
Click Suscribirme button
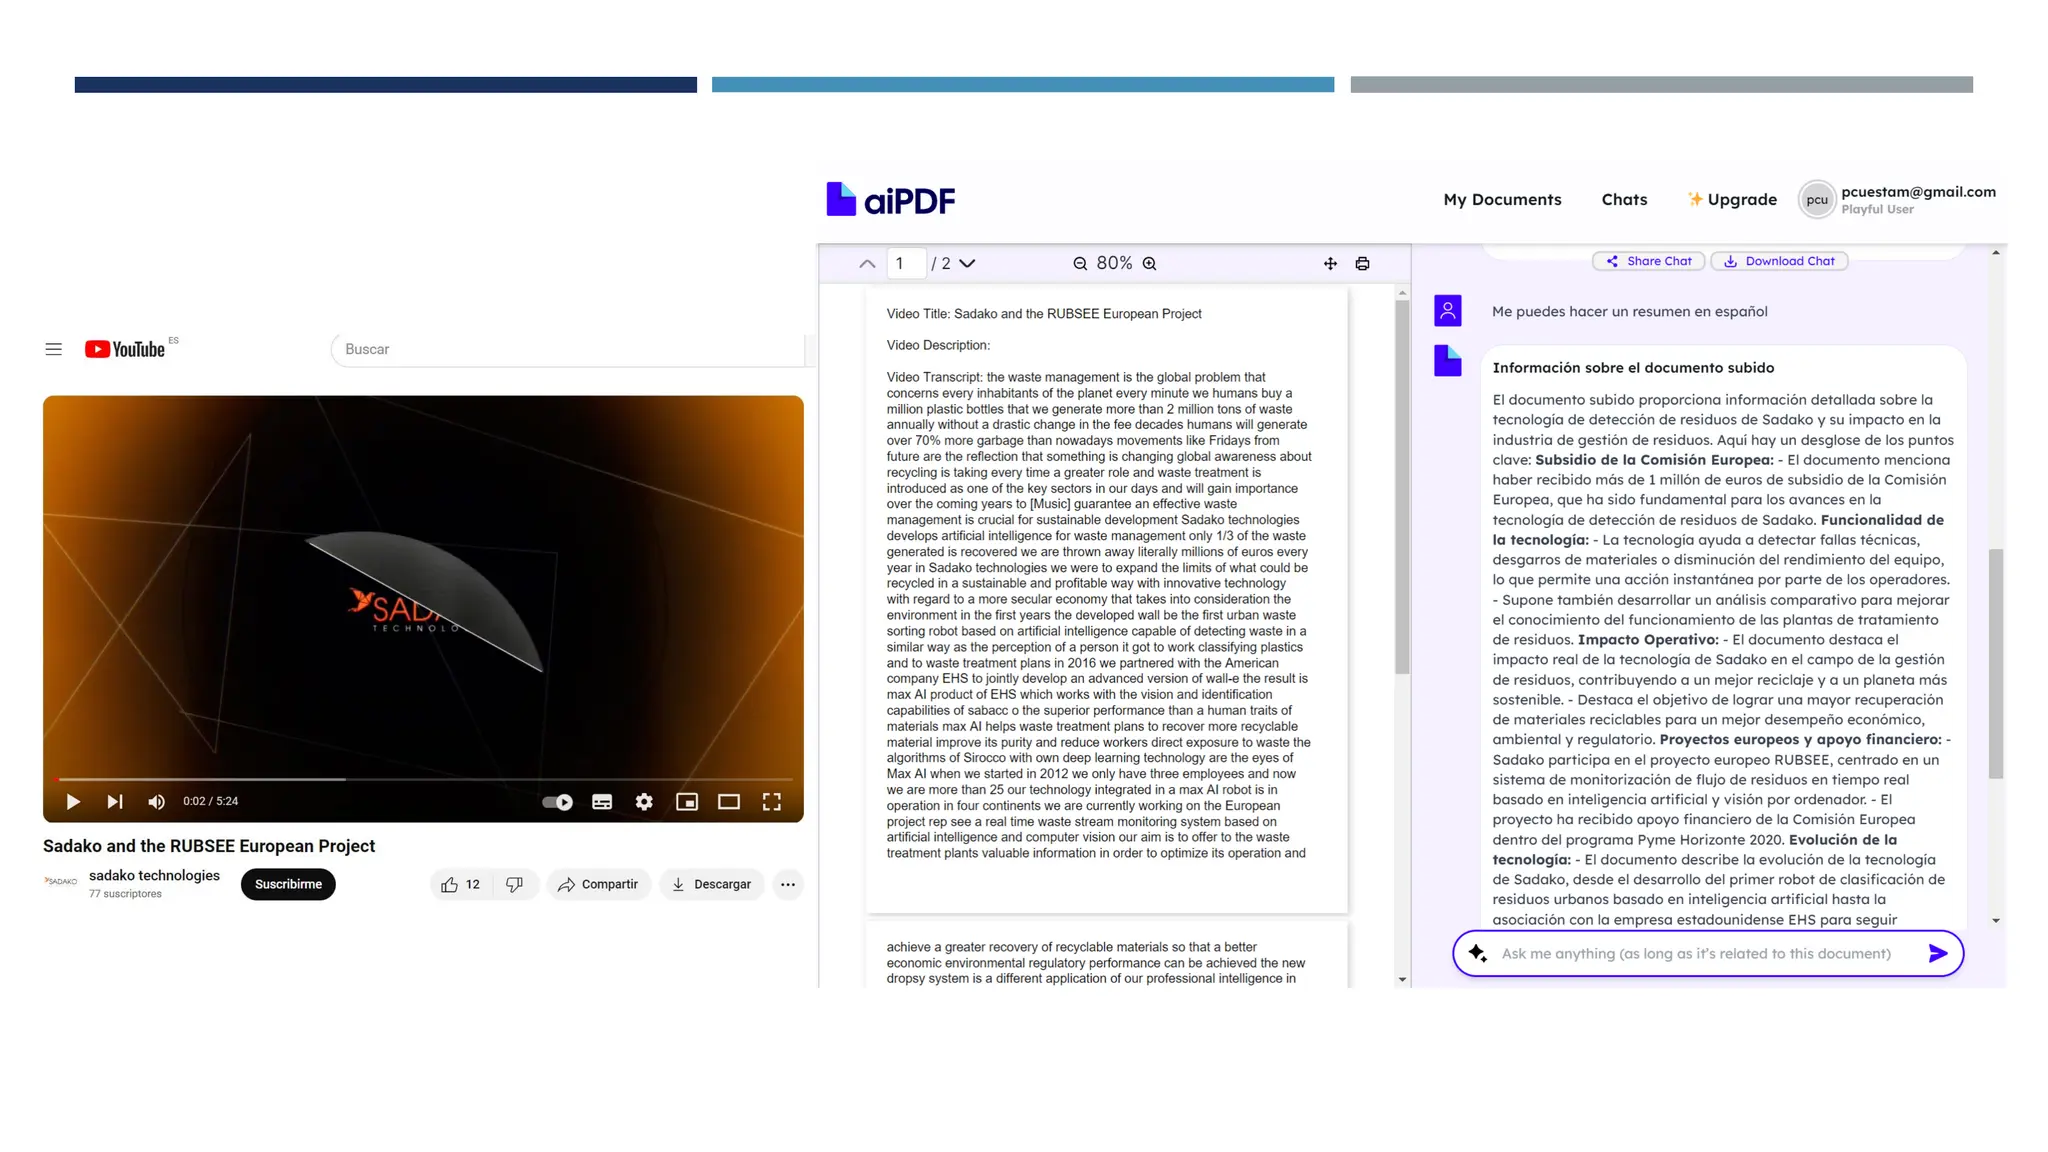[288, 884]
